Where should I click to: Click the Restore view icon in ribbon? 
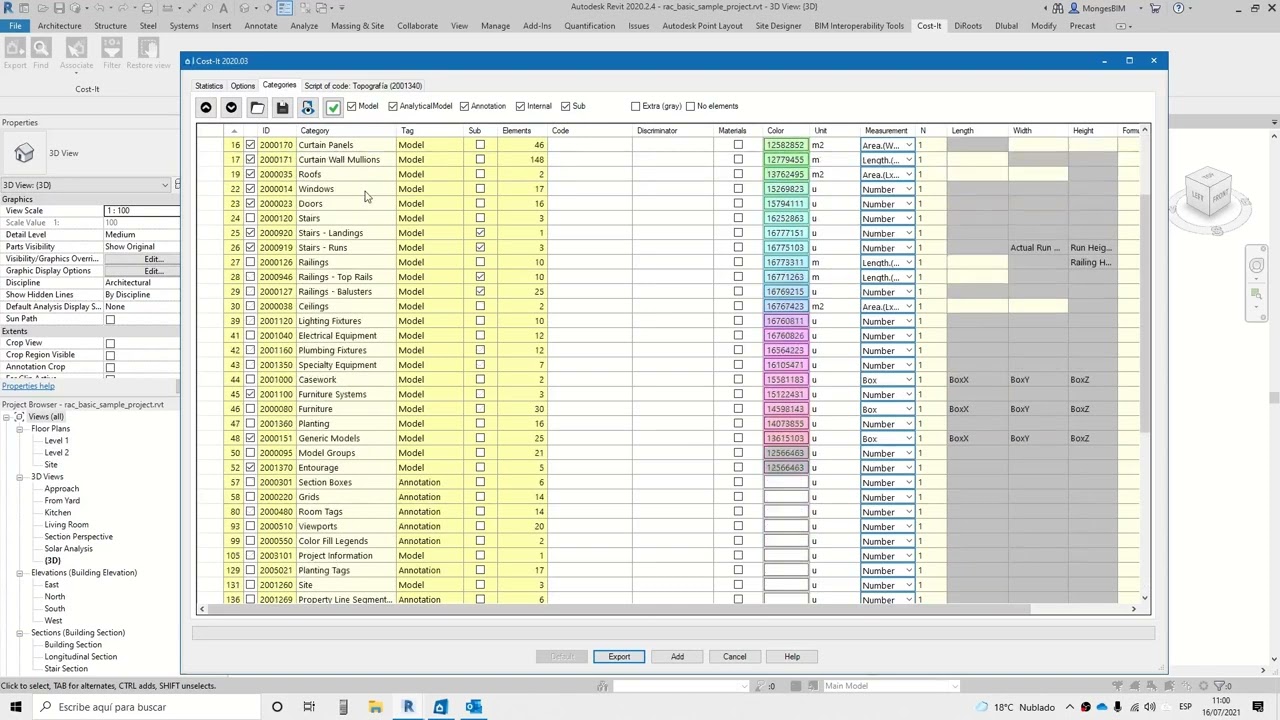(x=148, y=48)
